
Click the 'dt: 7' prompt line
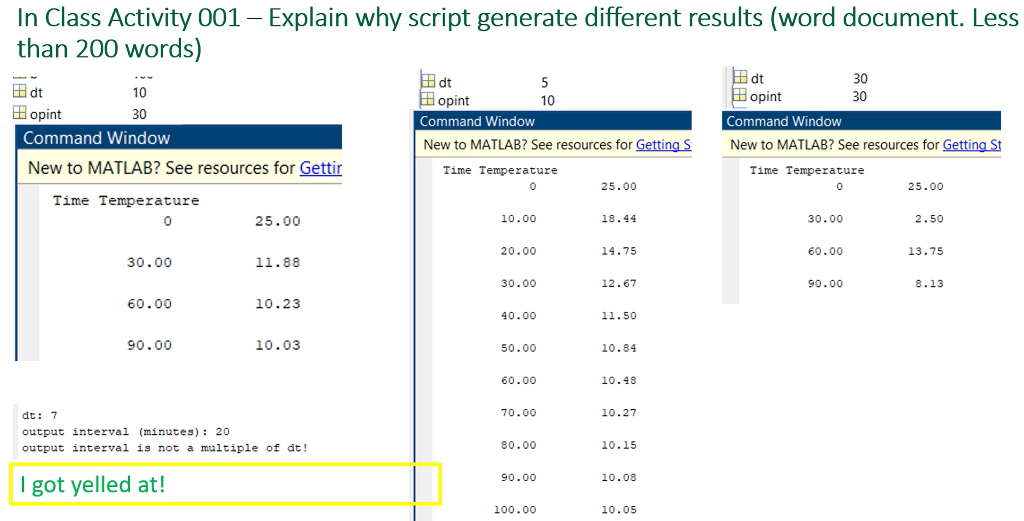[40, 415]
